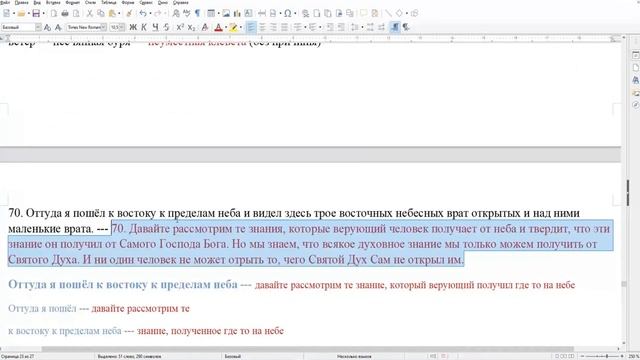Click the horizontal scrollbar thumb
This screenshot has width=640, height=360.
click(x=308, y=349)
